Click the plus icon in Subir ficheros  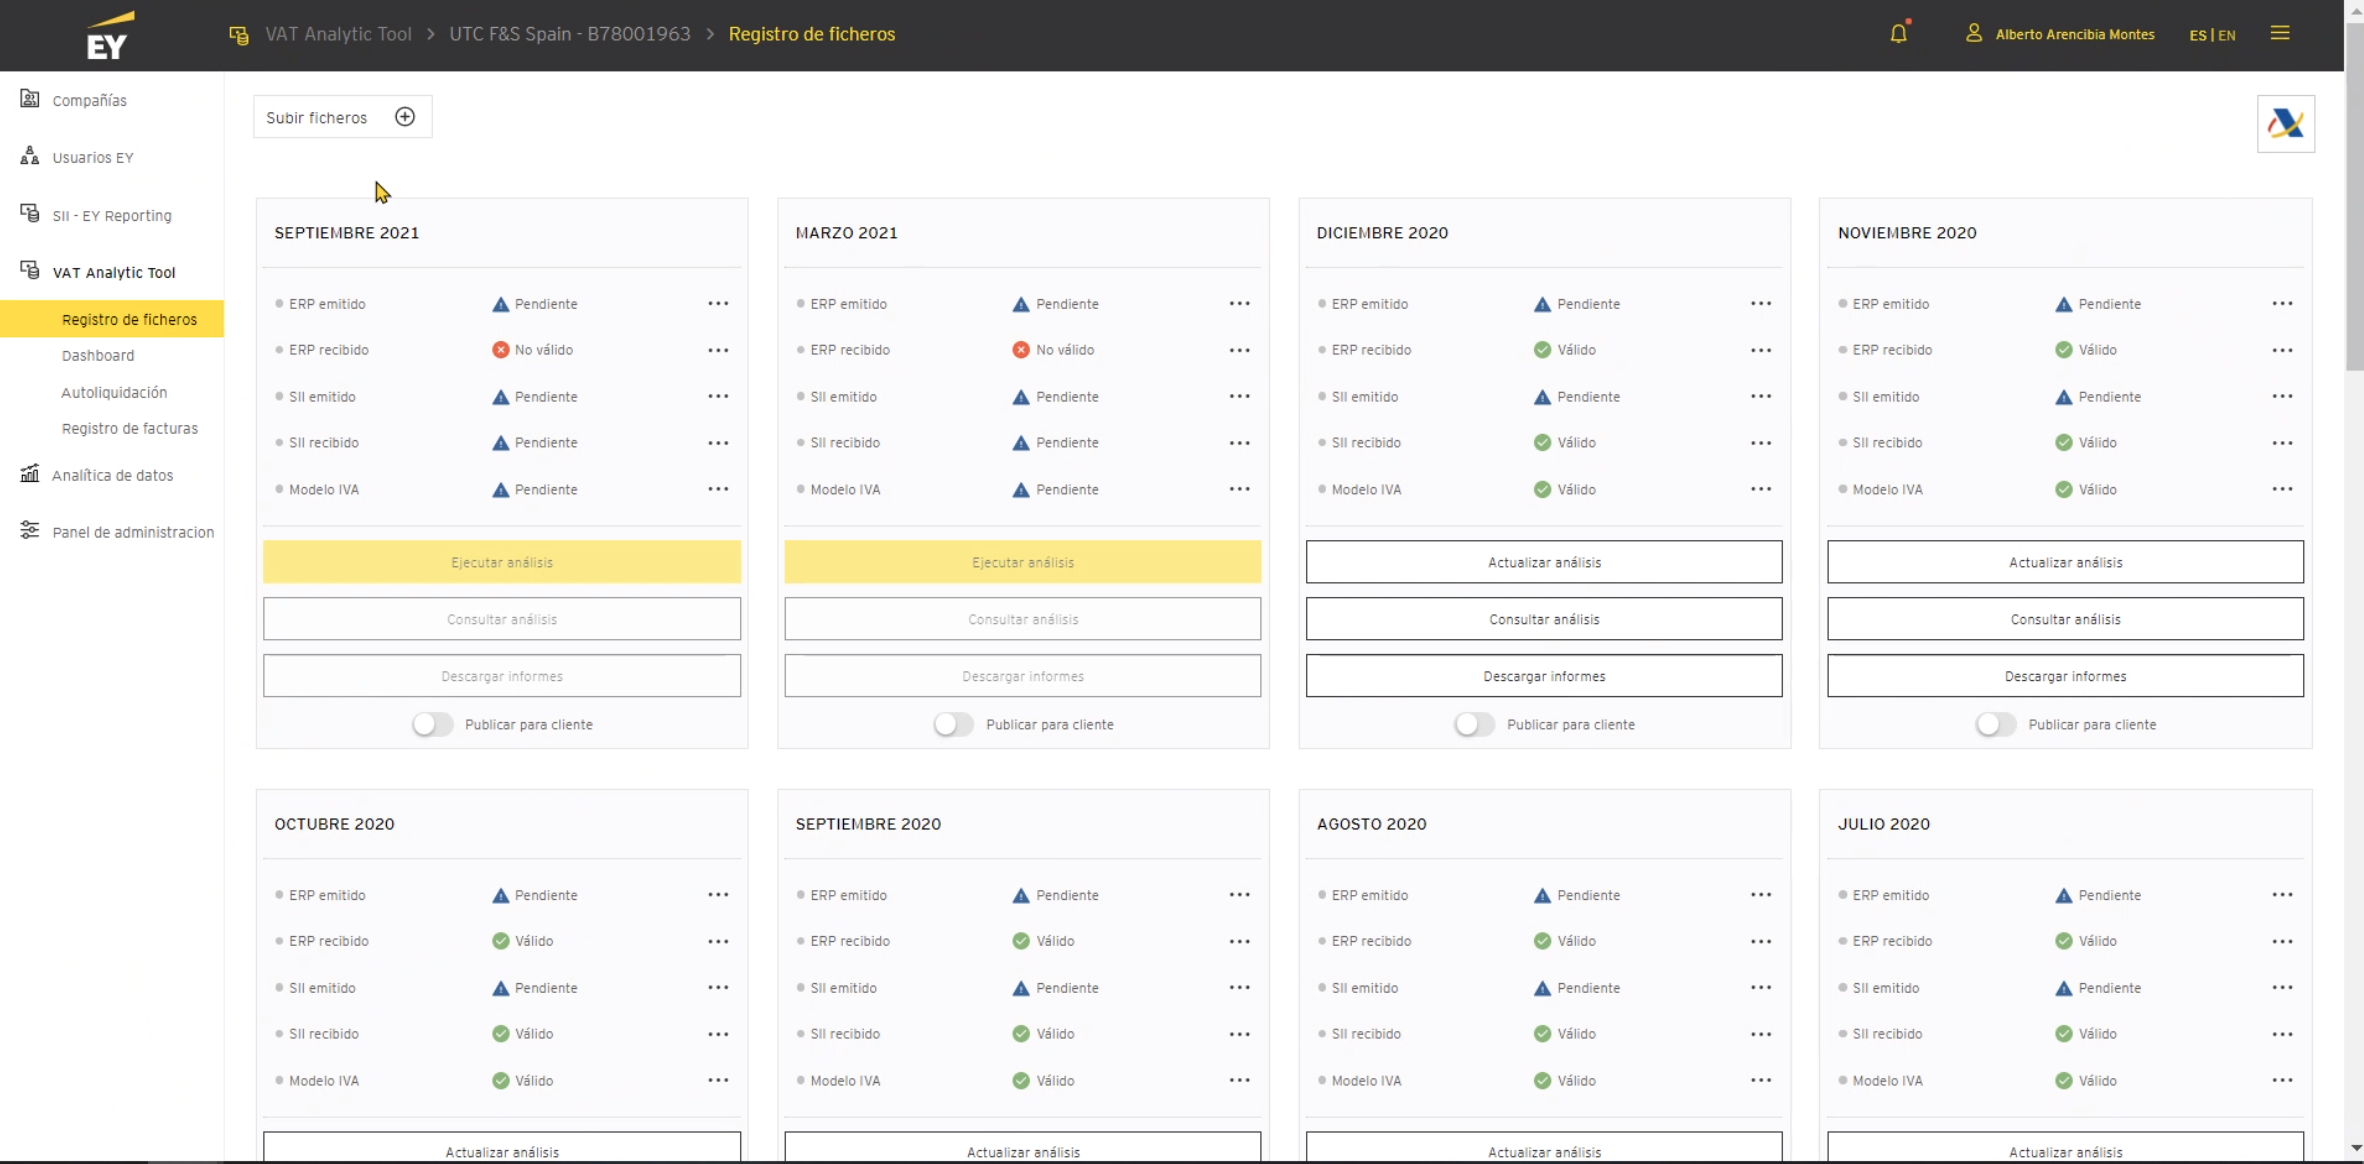(405, 117)
